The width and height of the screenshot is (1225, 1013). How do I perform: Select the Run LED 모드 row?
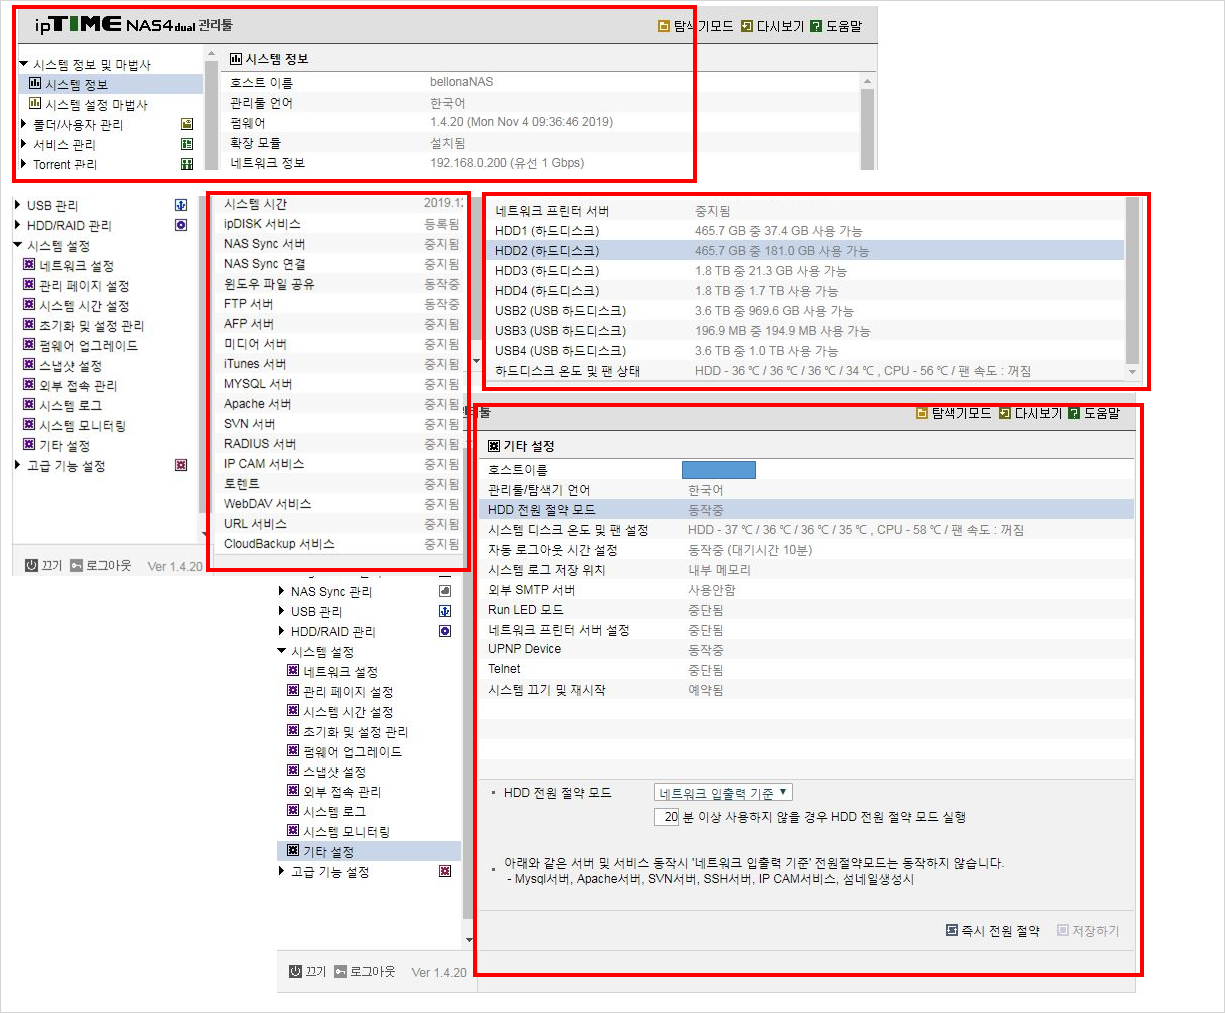(x=806, y=610)
